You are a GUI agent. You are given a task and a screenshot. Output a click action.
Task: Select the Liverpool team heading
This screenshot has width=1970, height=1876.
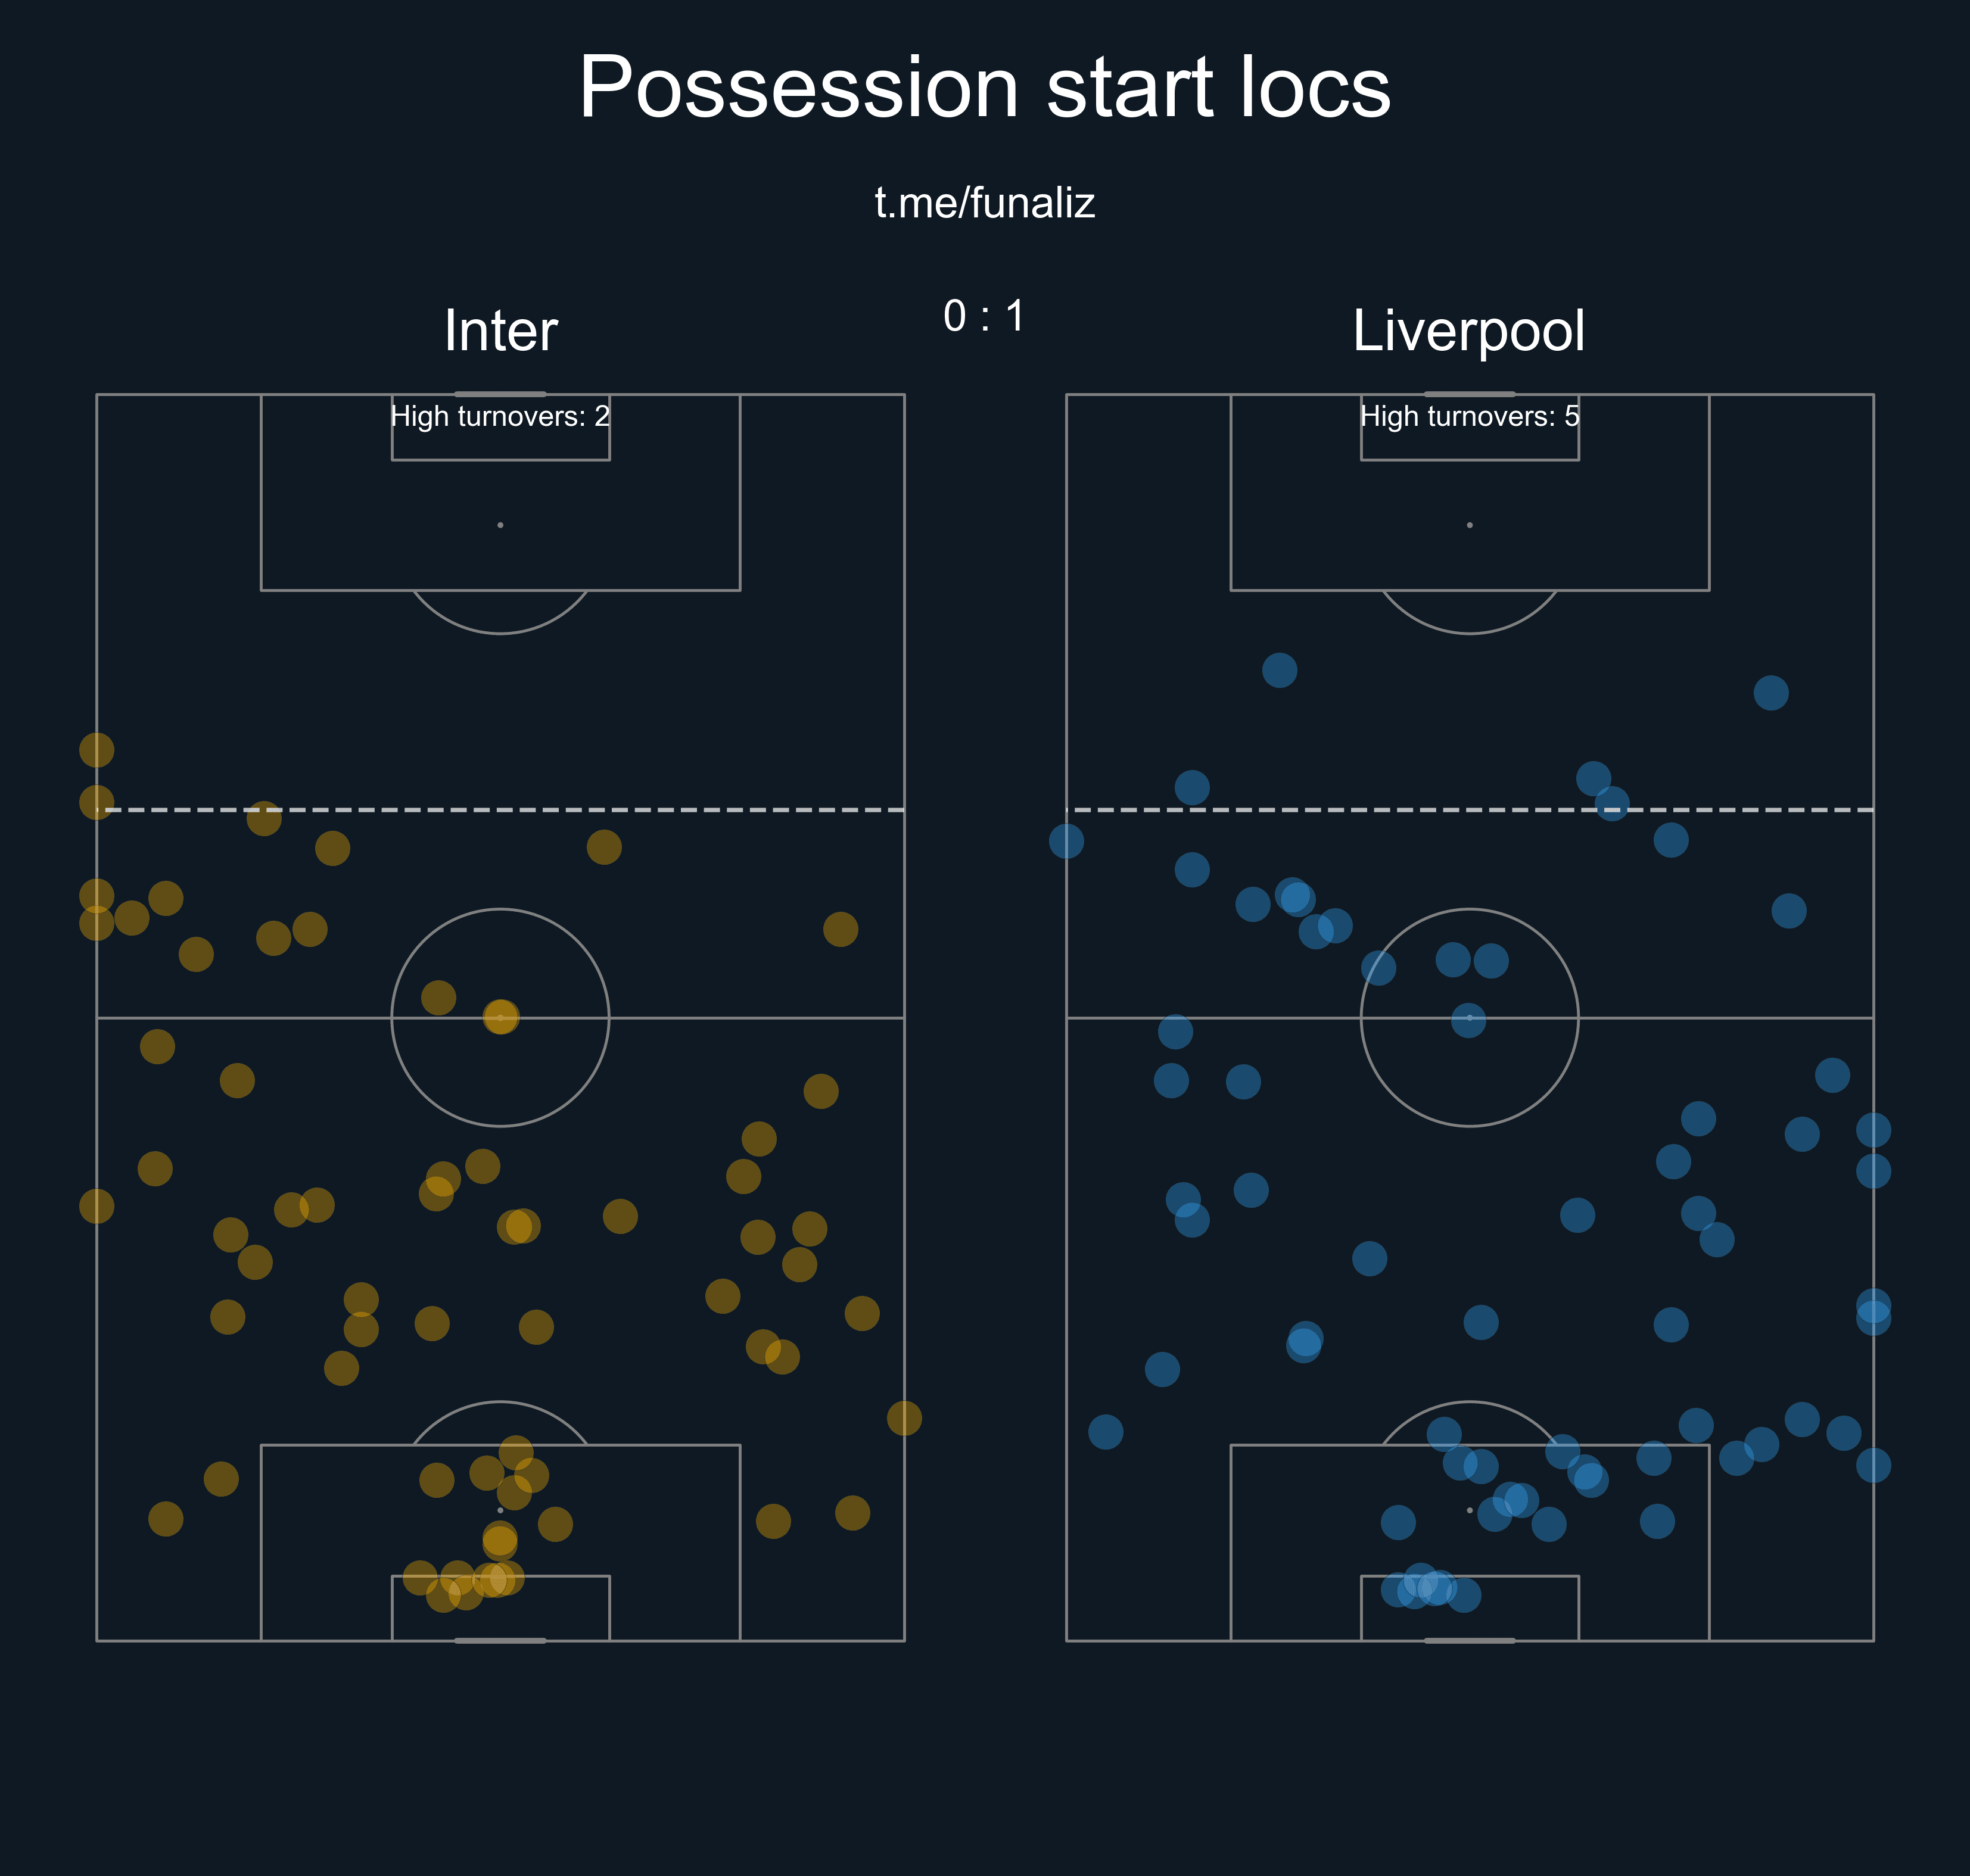(x=1469, y=330)
